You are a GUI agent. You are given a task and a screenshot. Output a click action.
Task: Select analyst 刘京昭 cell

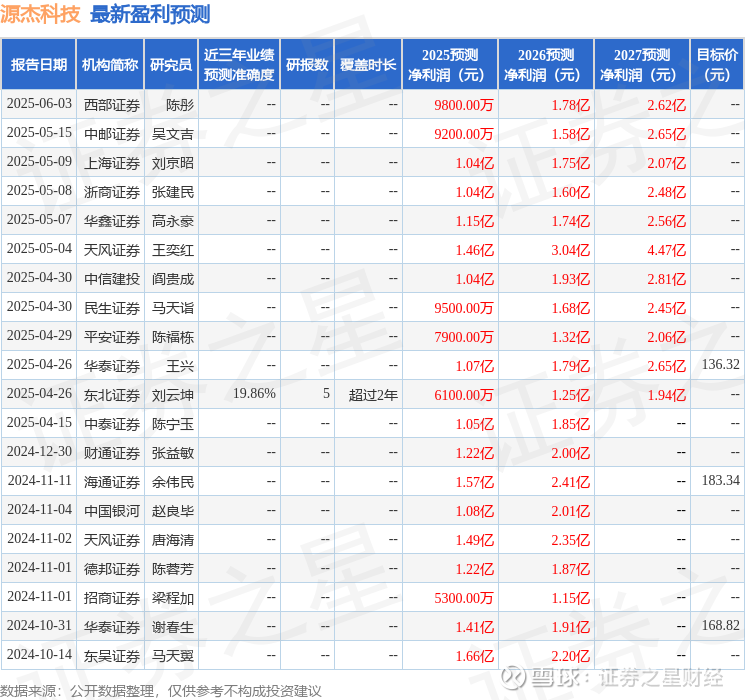172,163
